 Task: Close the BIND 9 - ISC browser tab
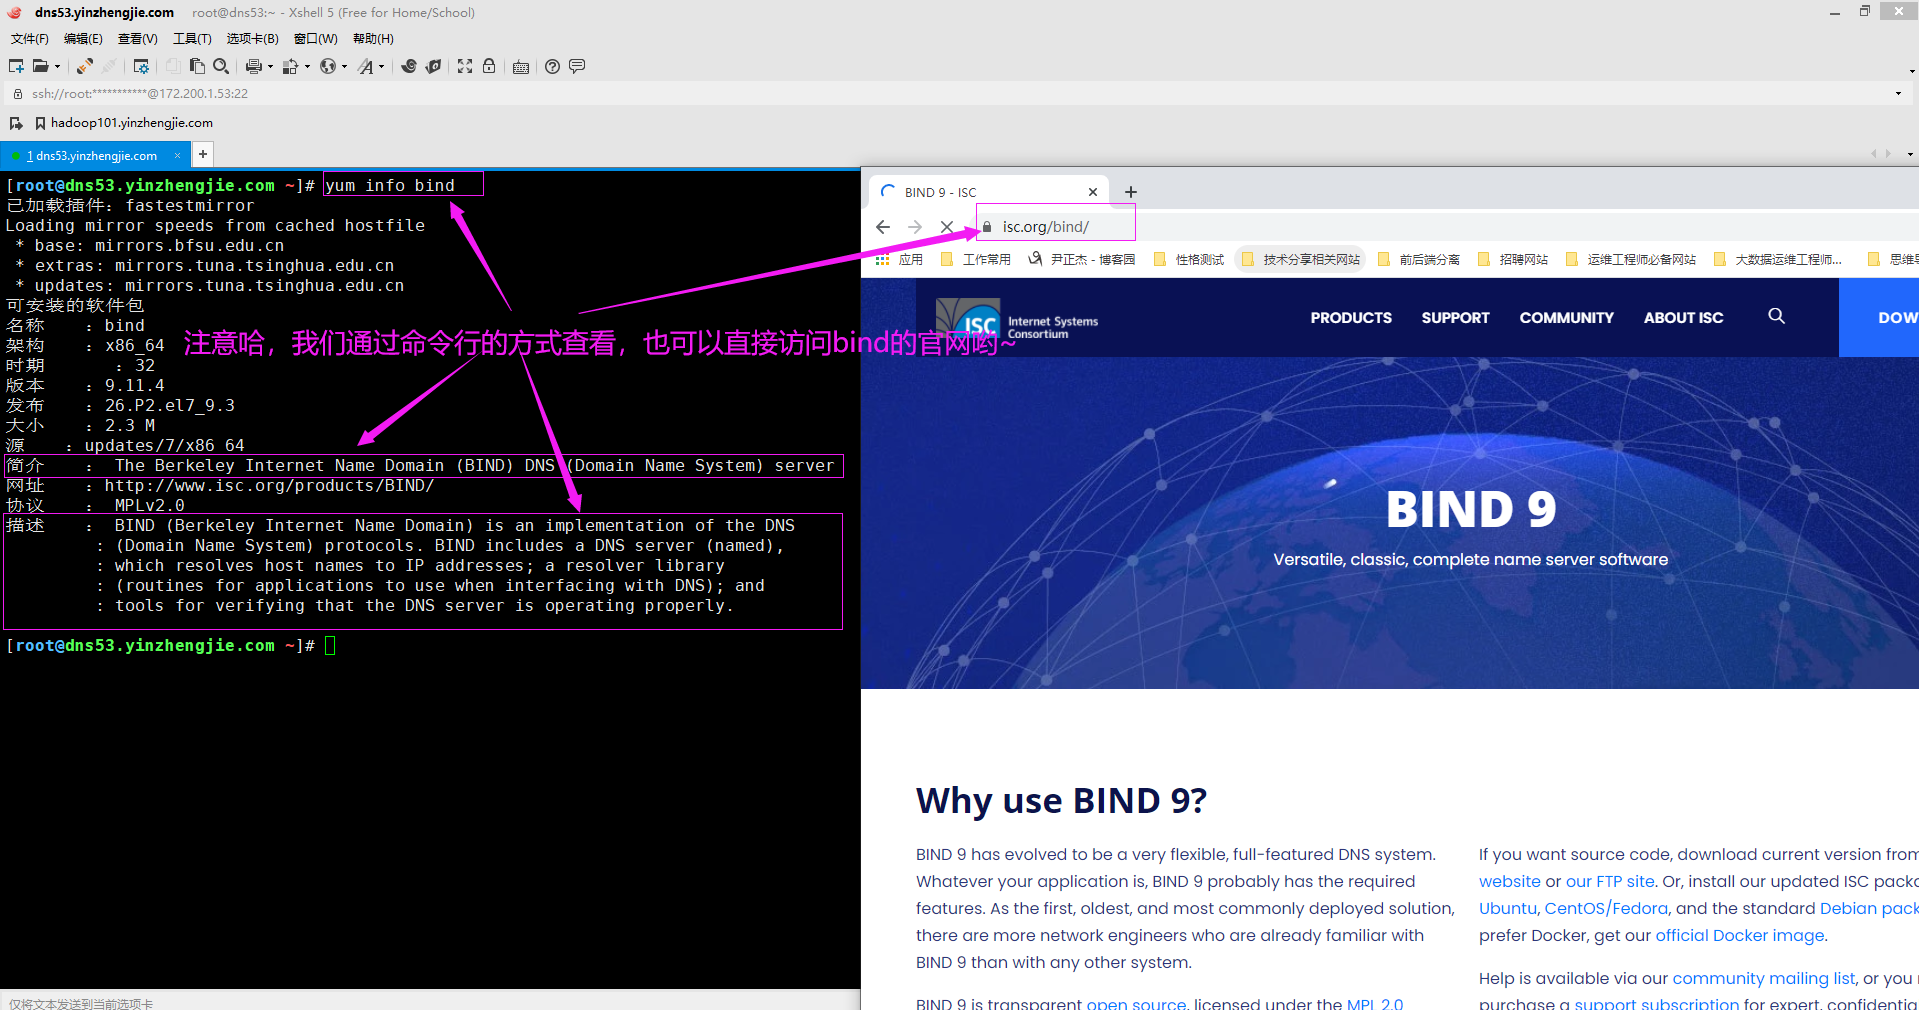1093,192
